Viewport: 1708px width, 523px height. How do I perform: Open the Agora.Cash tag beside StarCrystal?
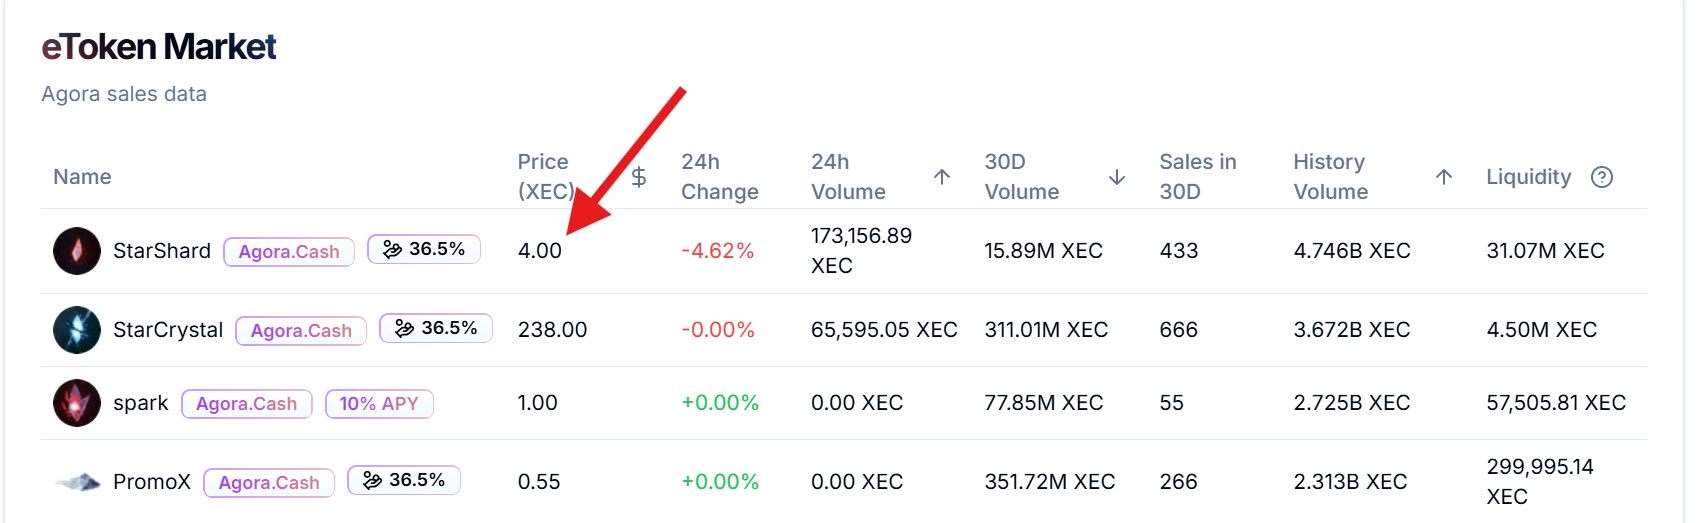coord(301,331)
